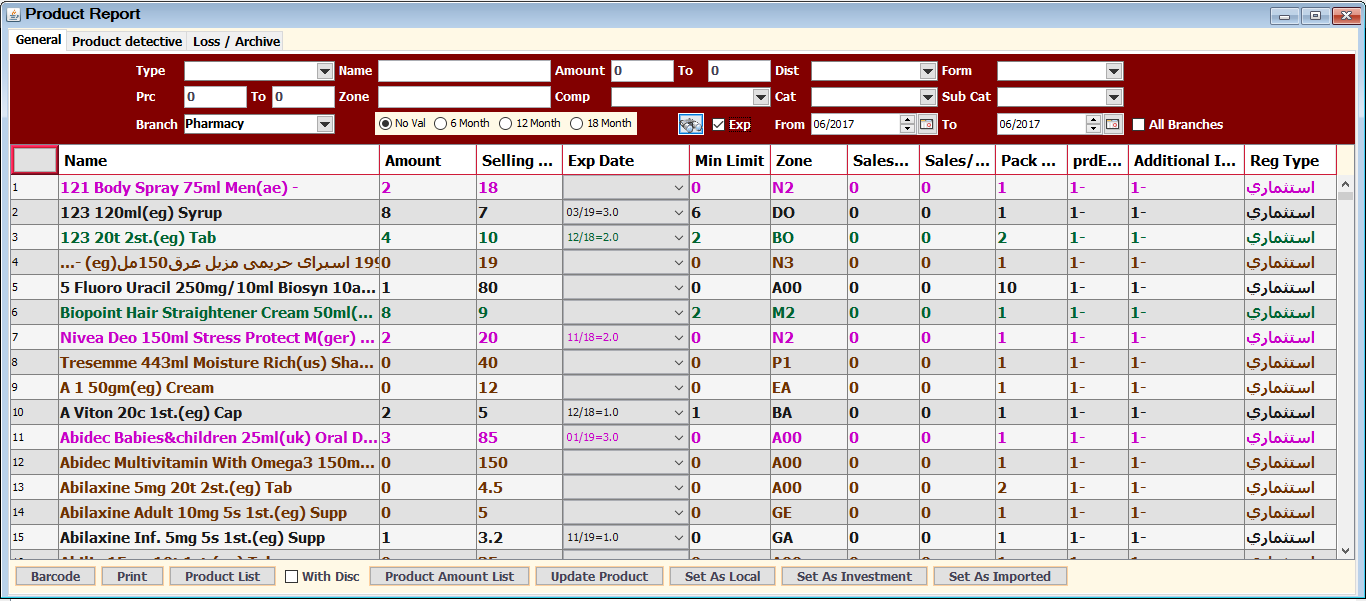The image size is (1366, 601).
Task: Sort by the Amount column header
Action: point(428,160)
